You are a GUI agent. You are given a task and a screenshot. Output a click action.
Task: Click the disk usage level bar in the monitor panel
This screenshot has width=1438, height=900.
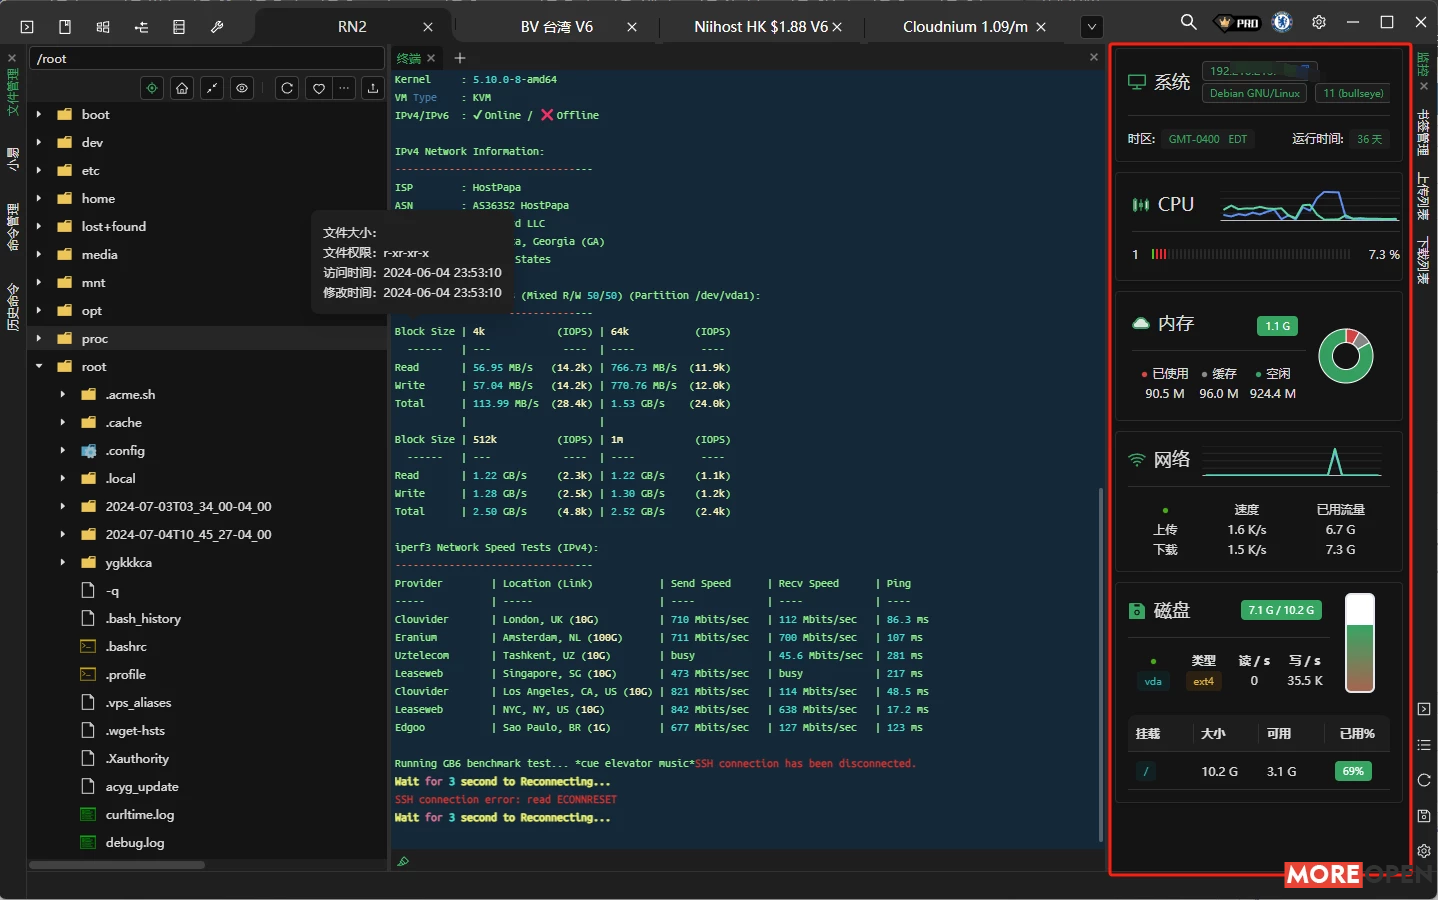click(x=1360, y=643)
